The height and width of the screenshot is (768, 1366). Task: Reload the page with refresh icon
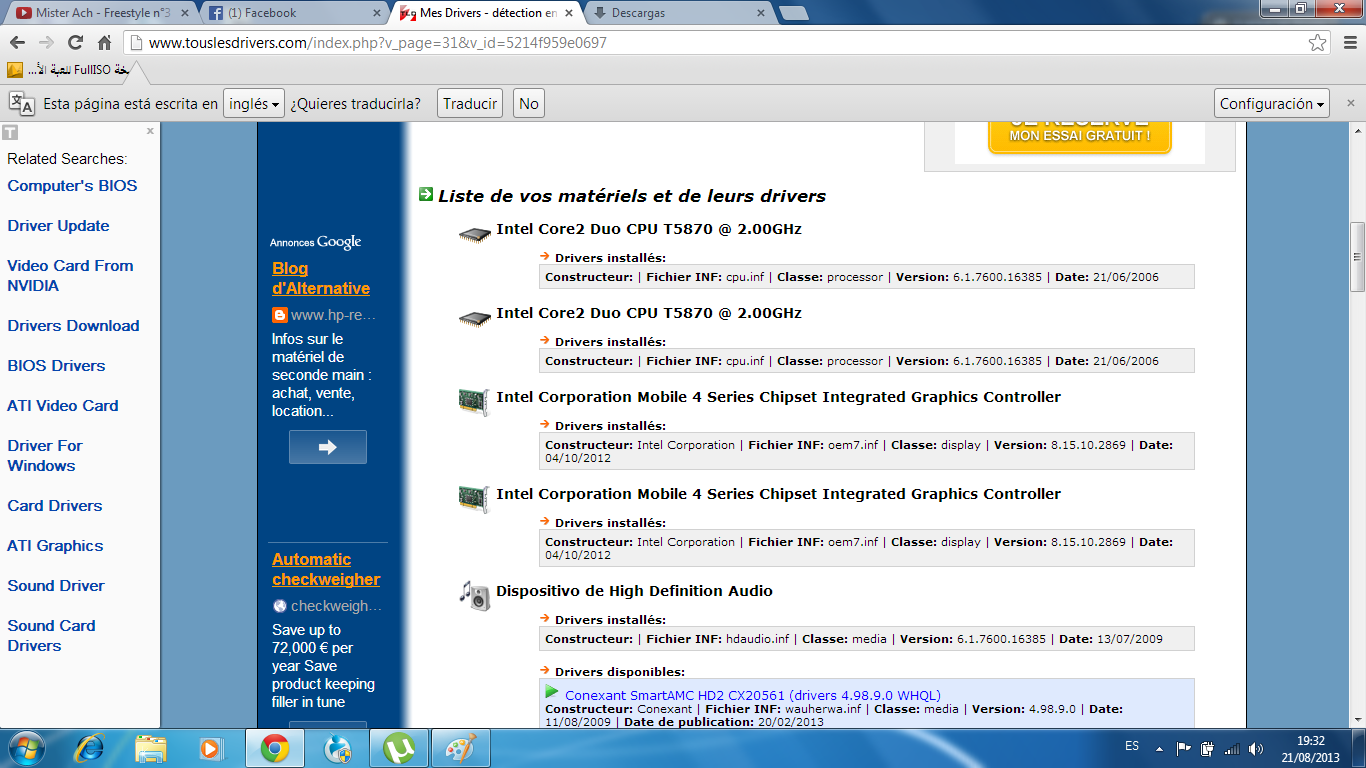(75, 43)
